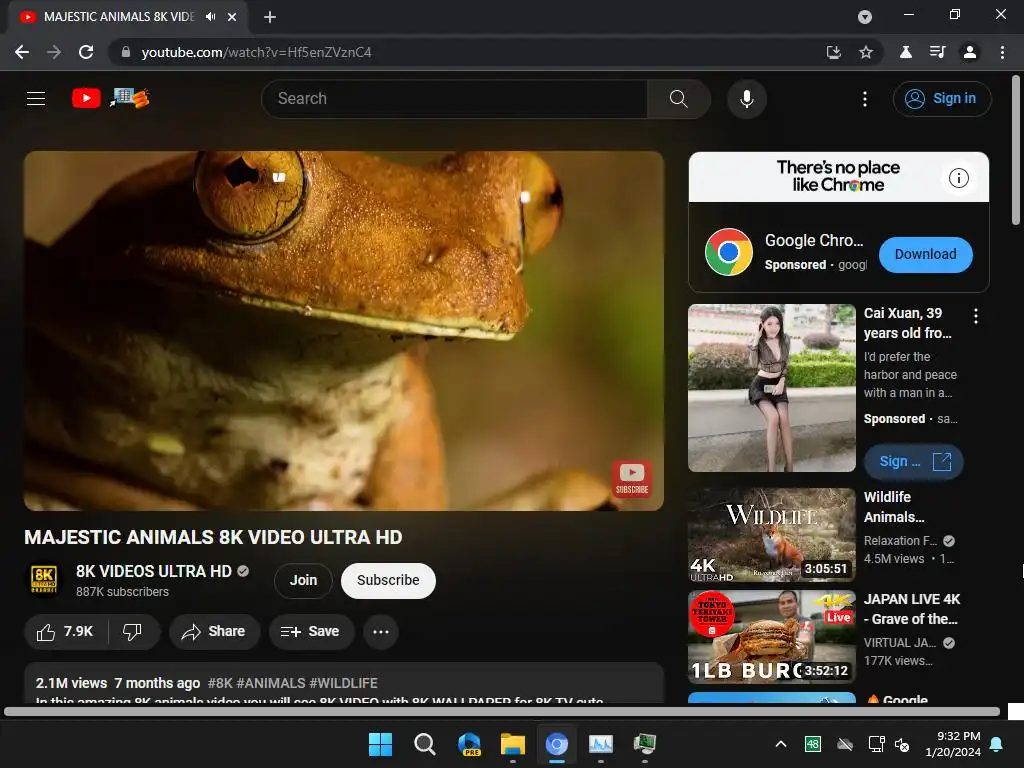This screenshot has width=1024, height=768.
Task: Open Windows taskbar search
Action: coord(424,744)
